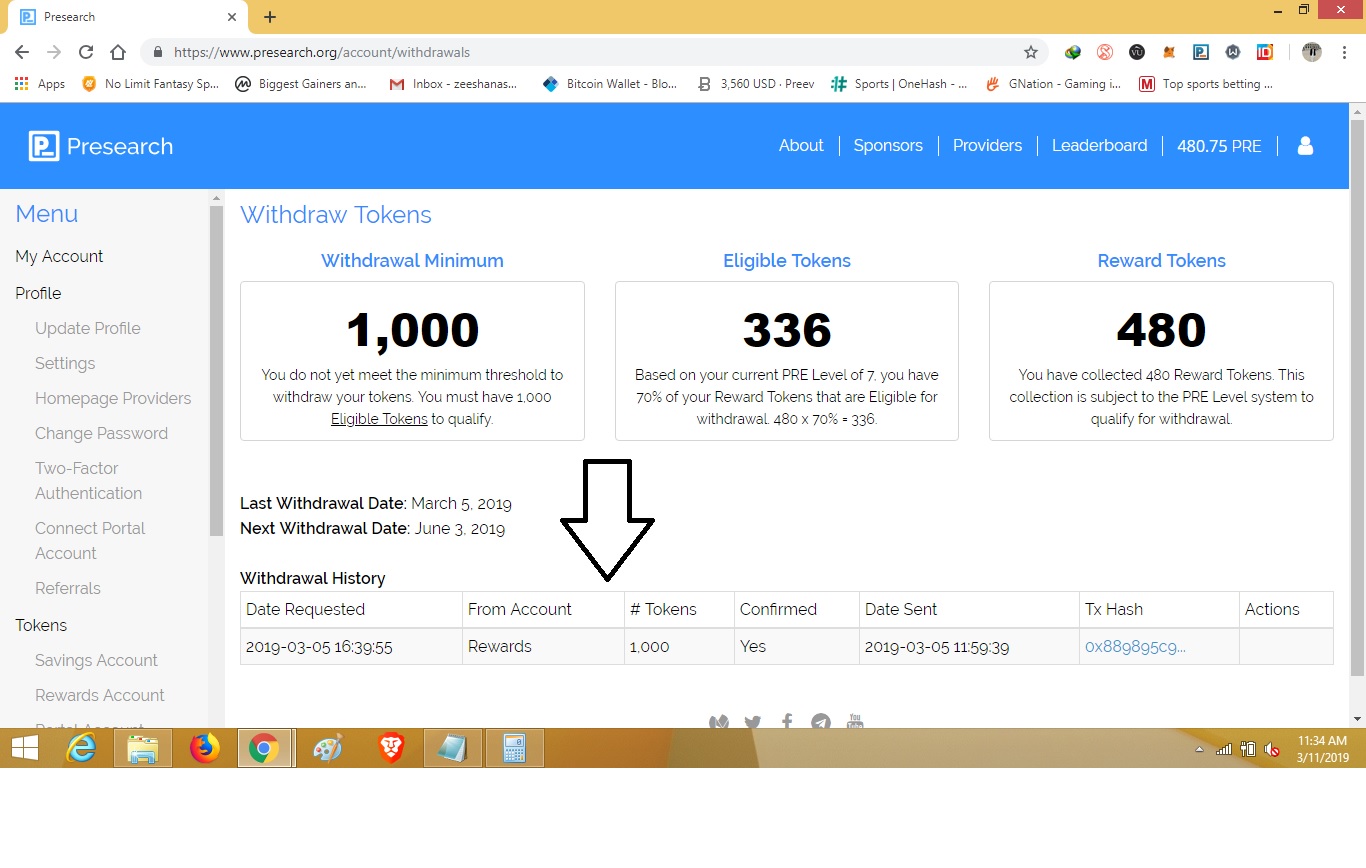Viewport: 1366px width, 868px height.
Task: Go to the About page
Action: tap(801, 146)
